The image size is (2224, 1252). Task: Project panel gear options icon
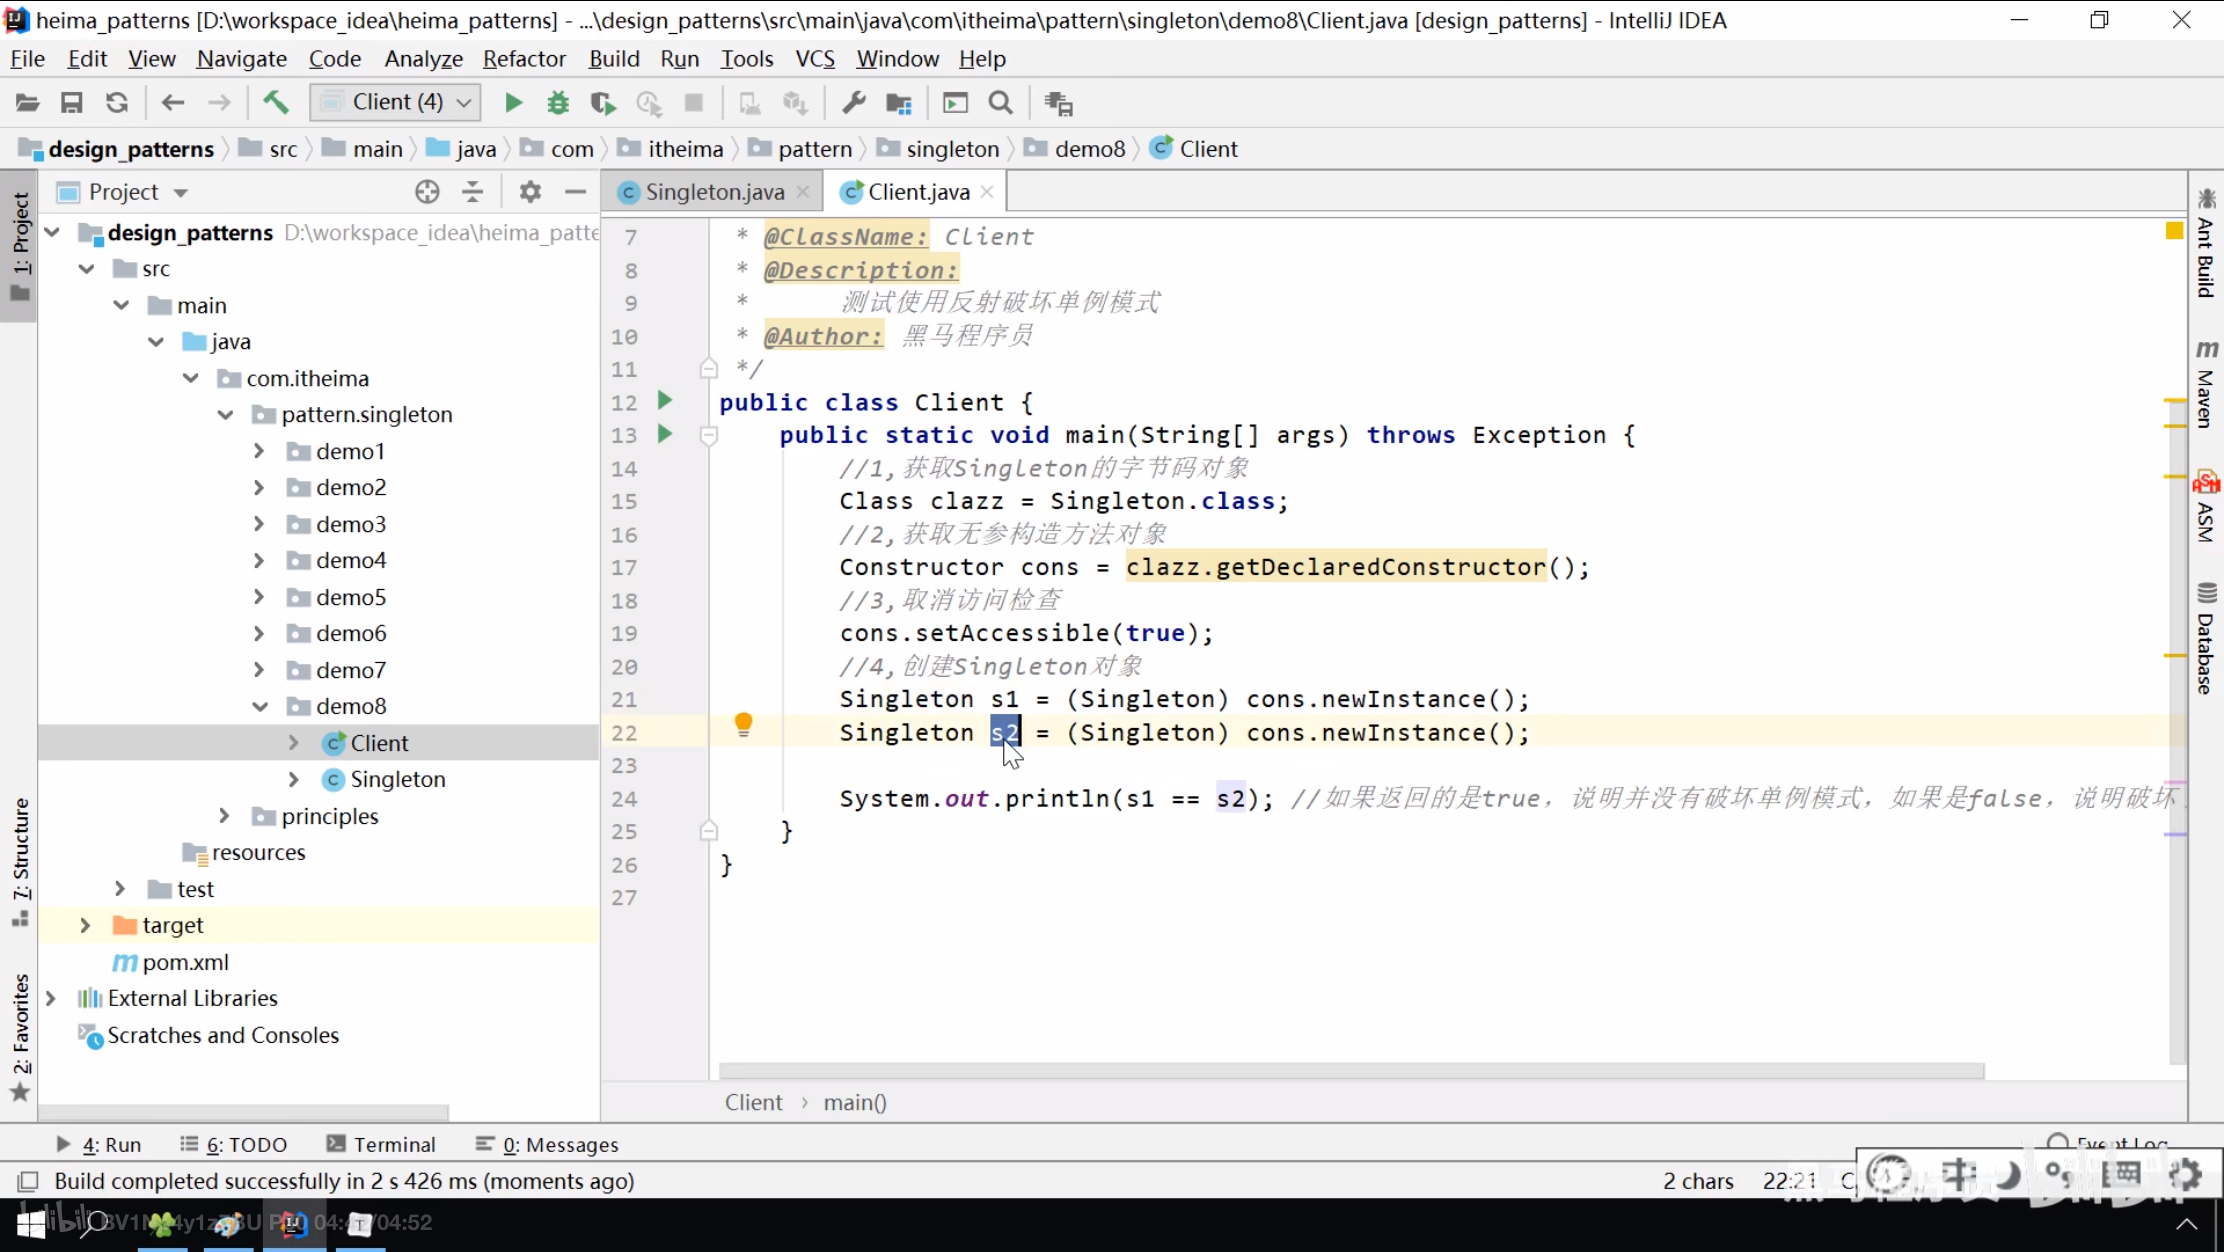[x=530, y=192]
